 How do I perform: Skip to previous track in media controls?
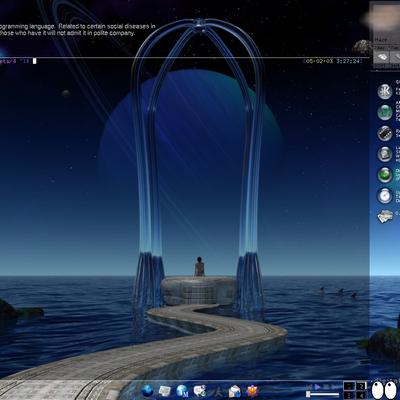tap(309, 387)
